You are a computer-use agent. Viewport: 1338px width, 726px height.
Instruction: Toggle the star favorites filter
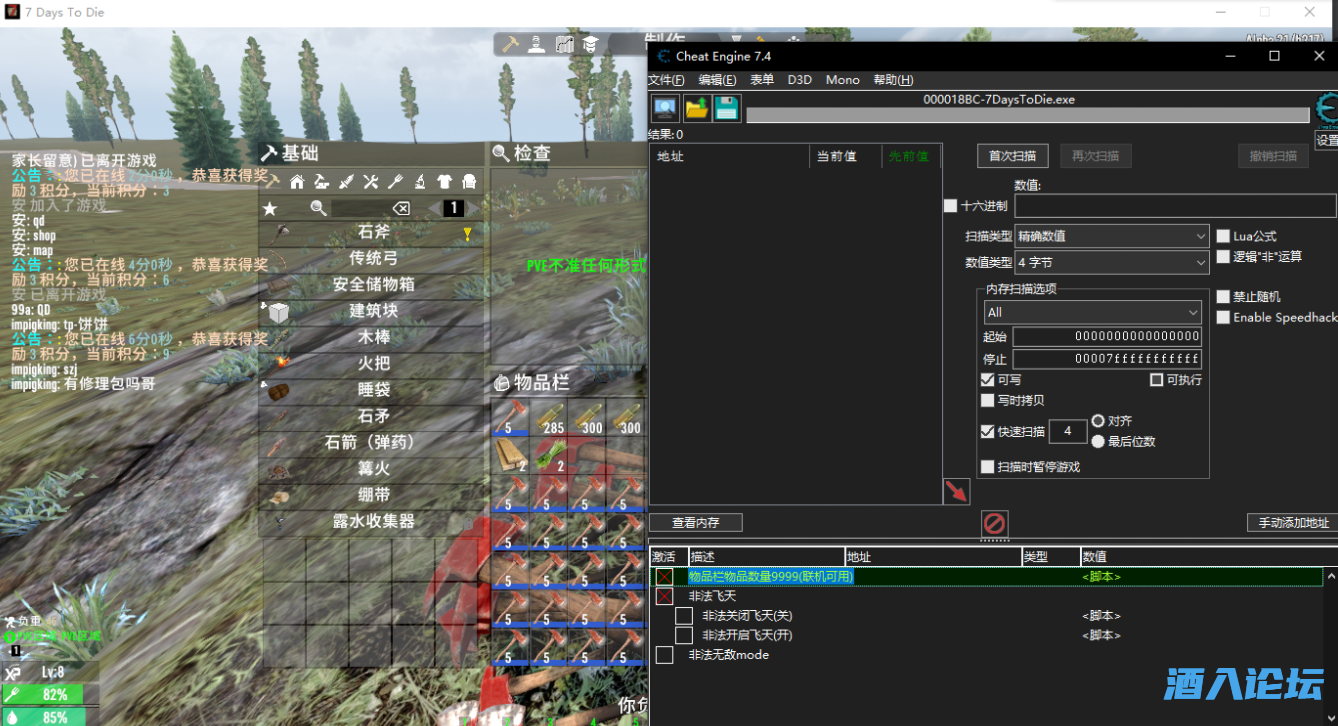269,208
